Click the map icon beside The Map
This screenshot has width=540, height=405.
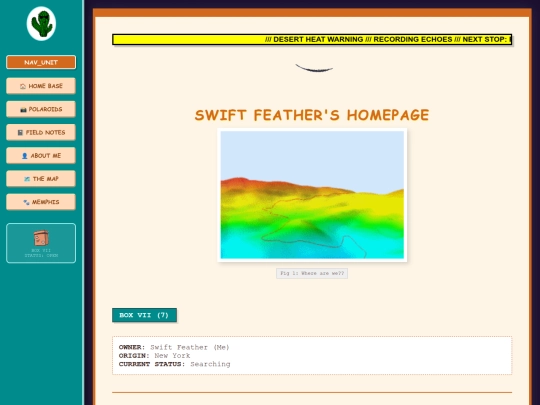pyautogui.click(x=27, y=179)
